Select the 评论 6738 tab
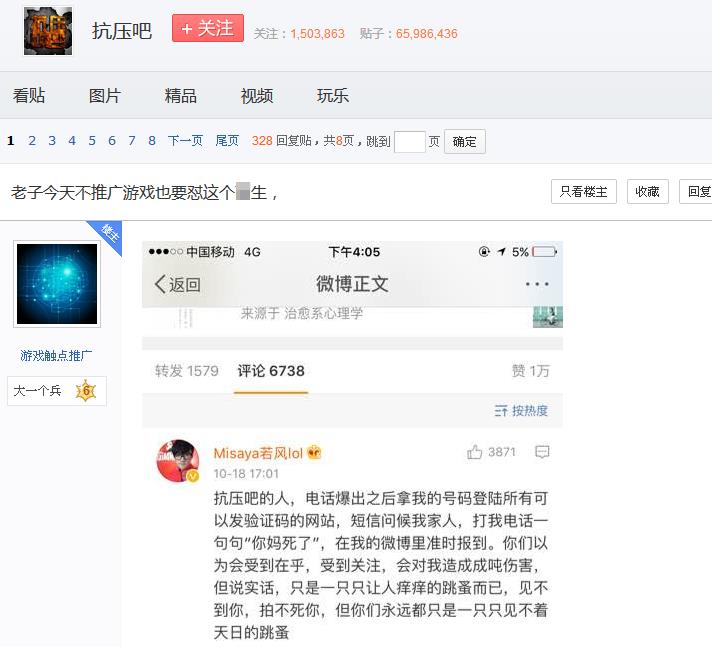 pyautogui.click(x=271, y=371)
